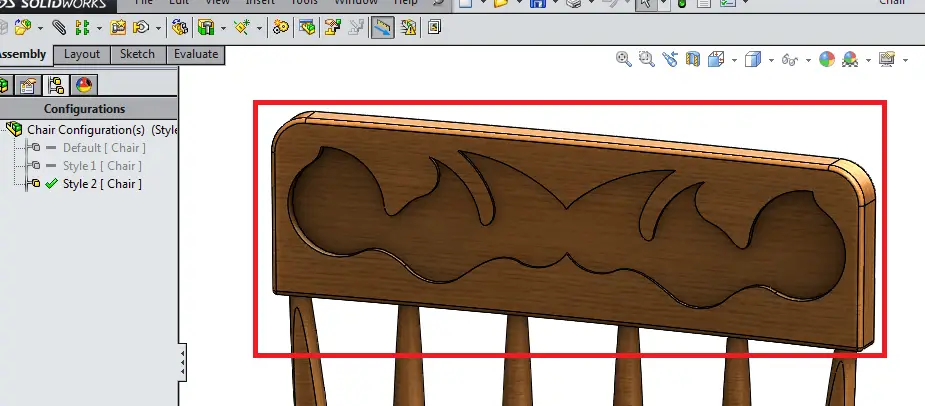
Task: Select the Style 1 [ Chair ] configuration
Action: tap(103, 166)
